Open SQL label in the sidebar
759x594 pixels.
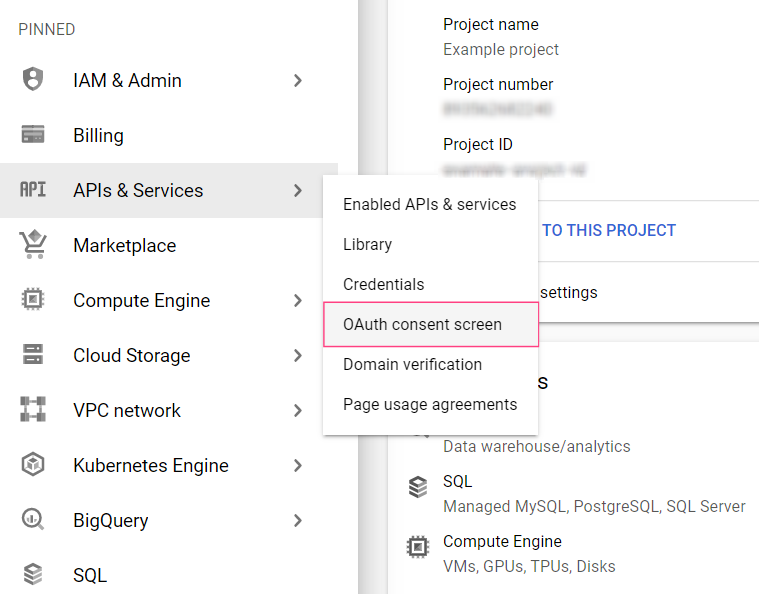click(90, 576)
